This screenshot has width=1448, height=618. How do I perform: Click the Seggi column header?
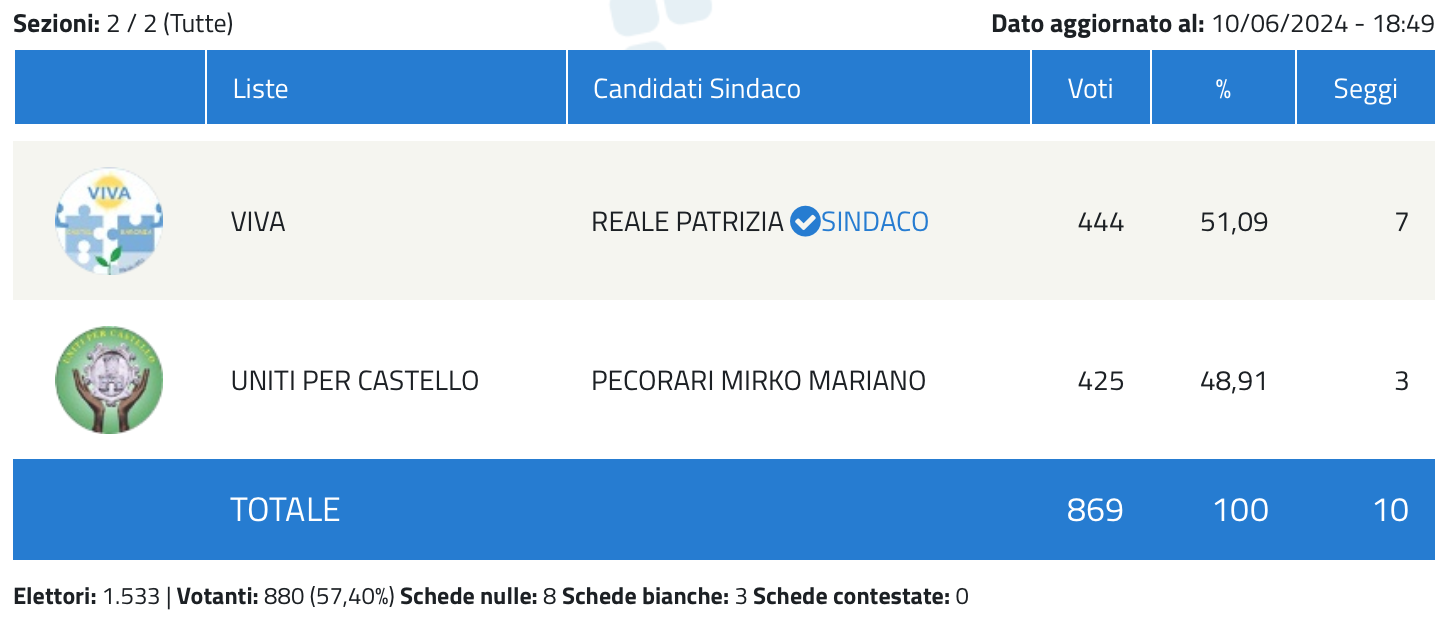(1366, 88)
